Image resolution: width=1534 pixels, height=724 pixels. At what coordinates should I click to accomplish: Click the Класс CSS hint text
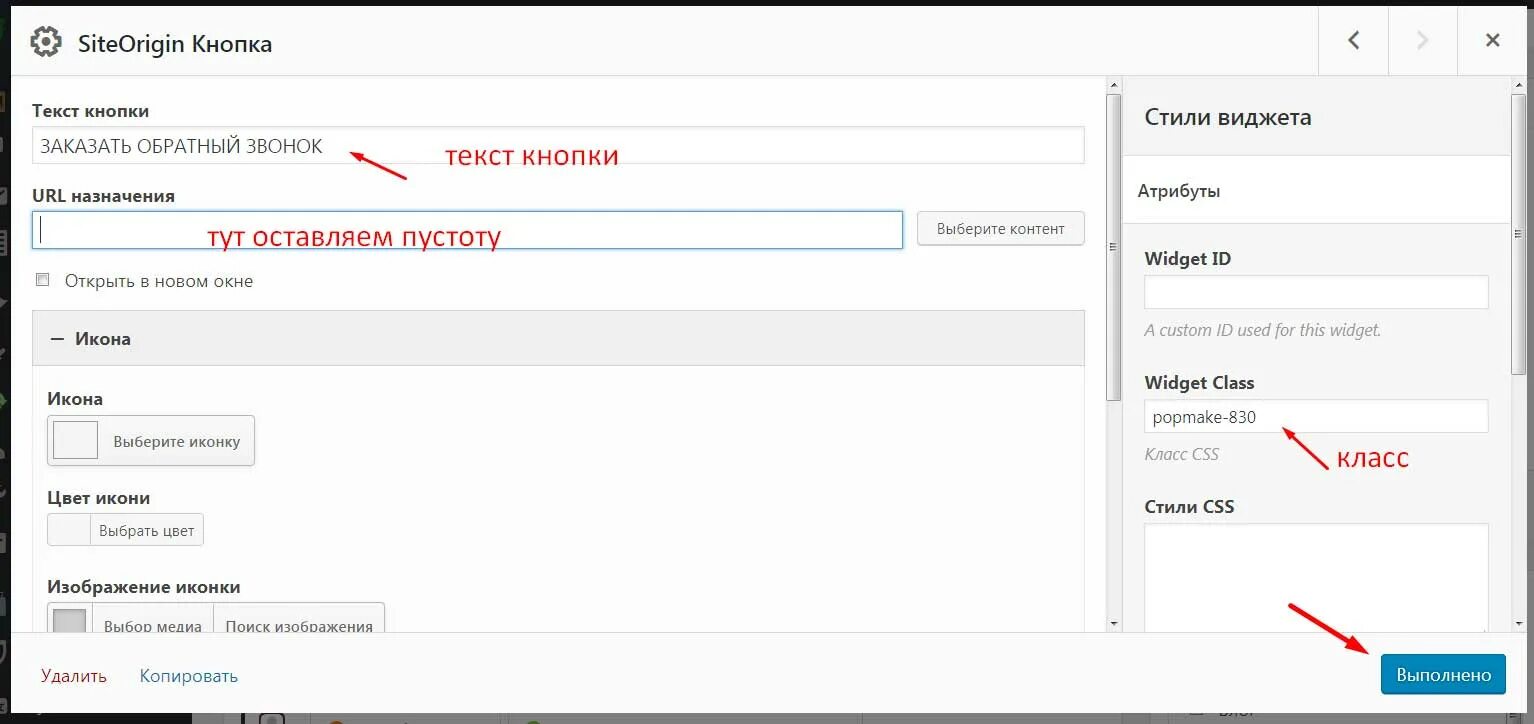[x=1182, y=454]
